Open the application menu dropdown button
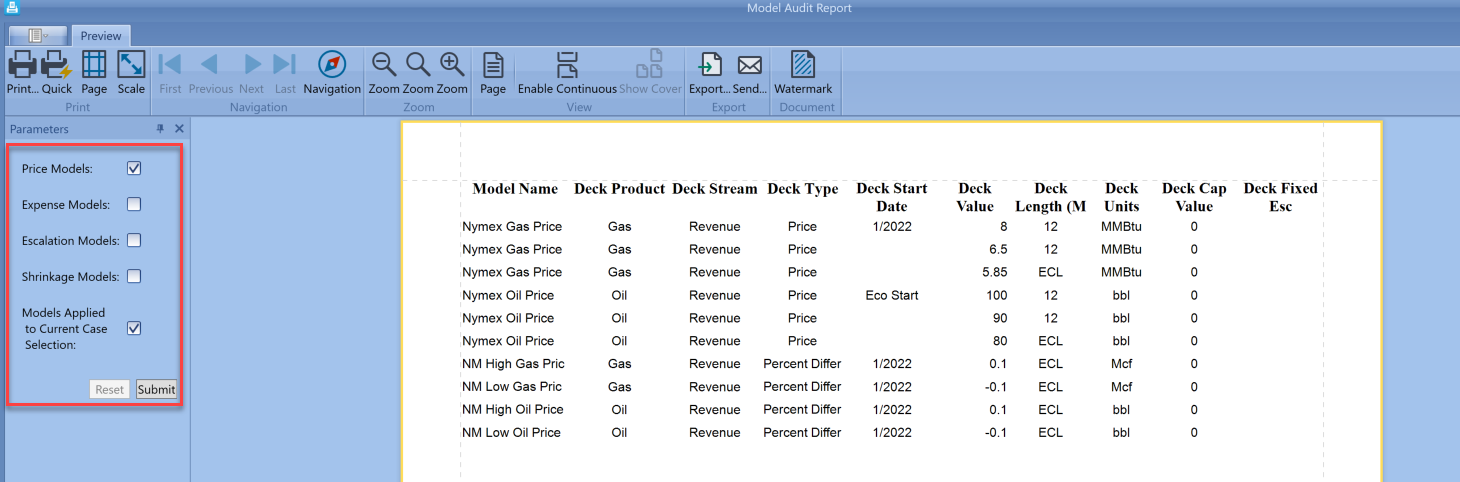Viewport: 1460px width, 482px height. click(38, 35)
